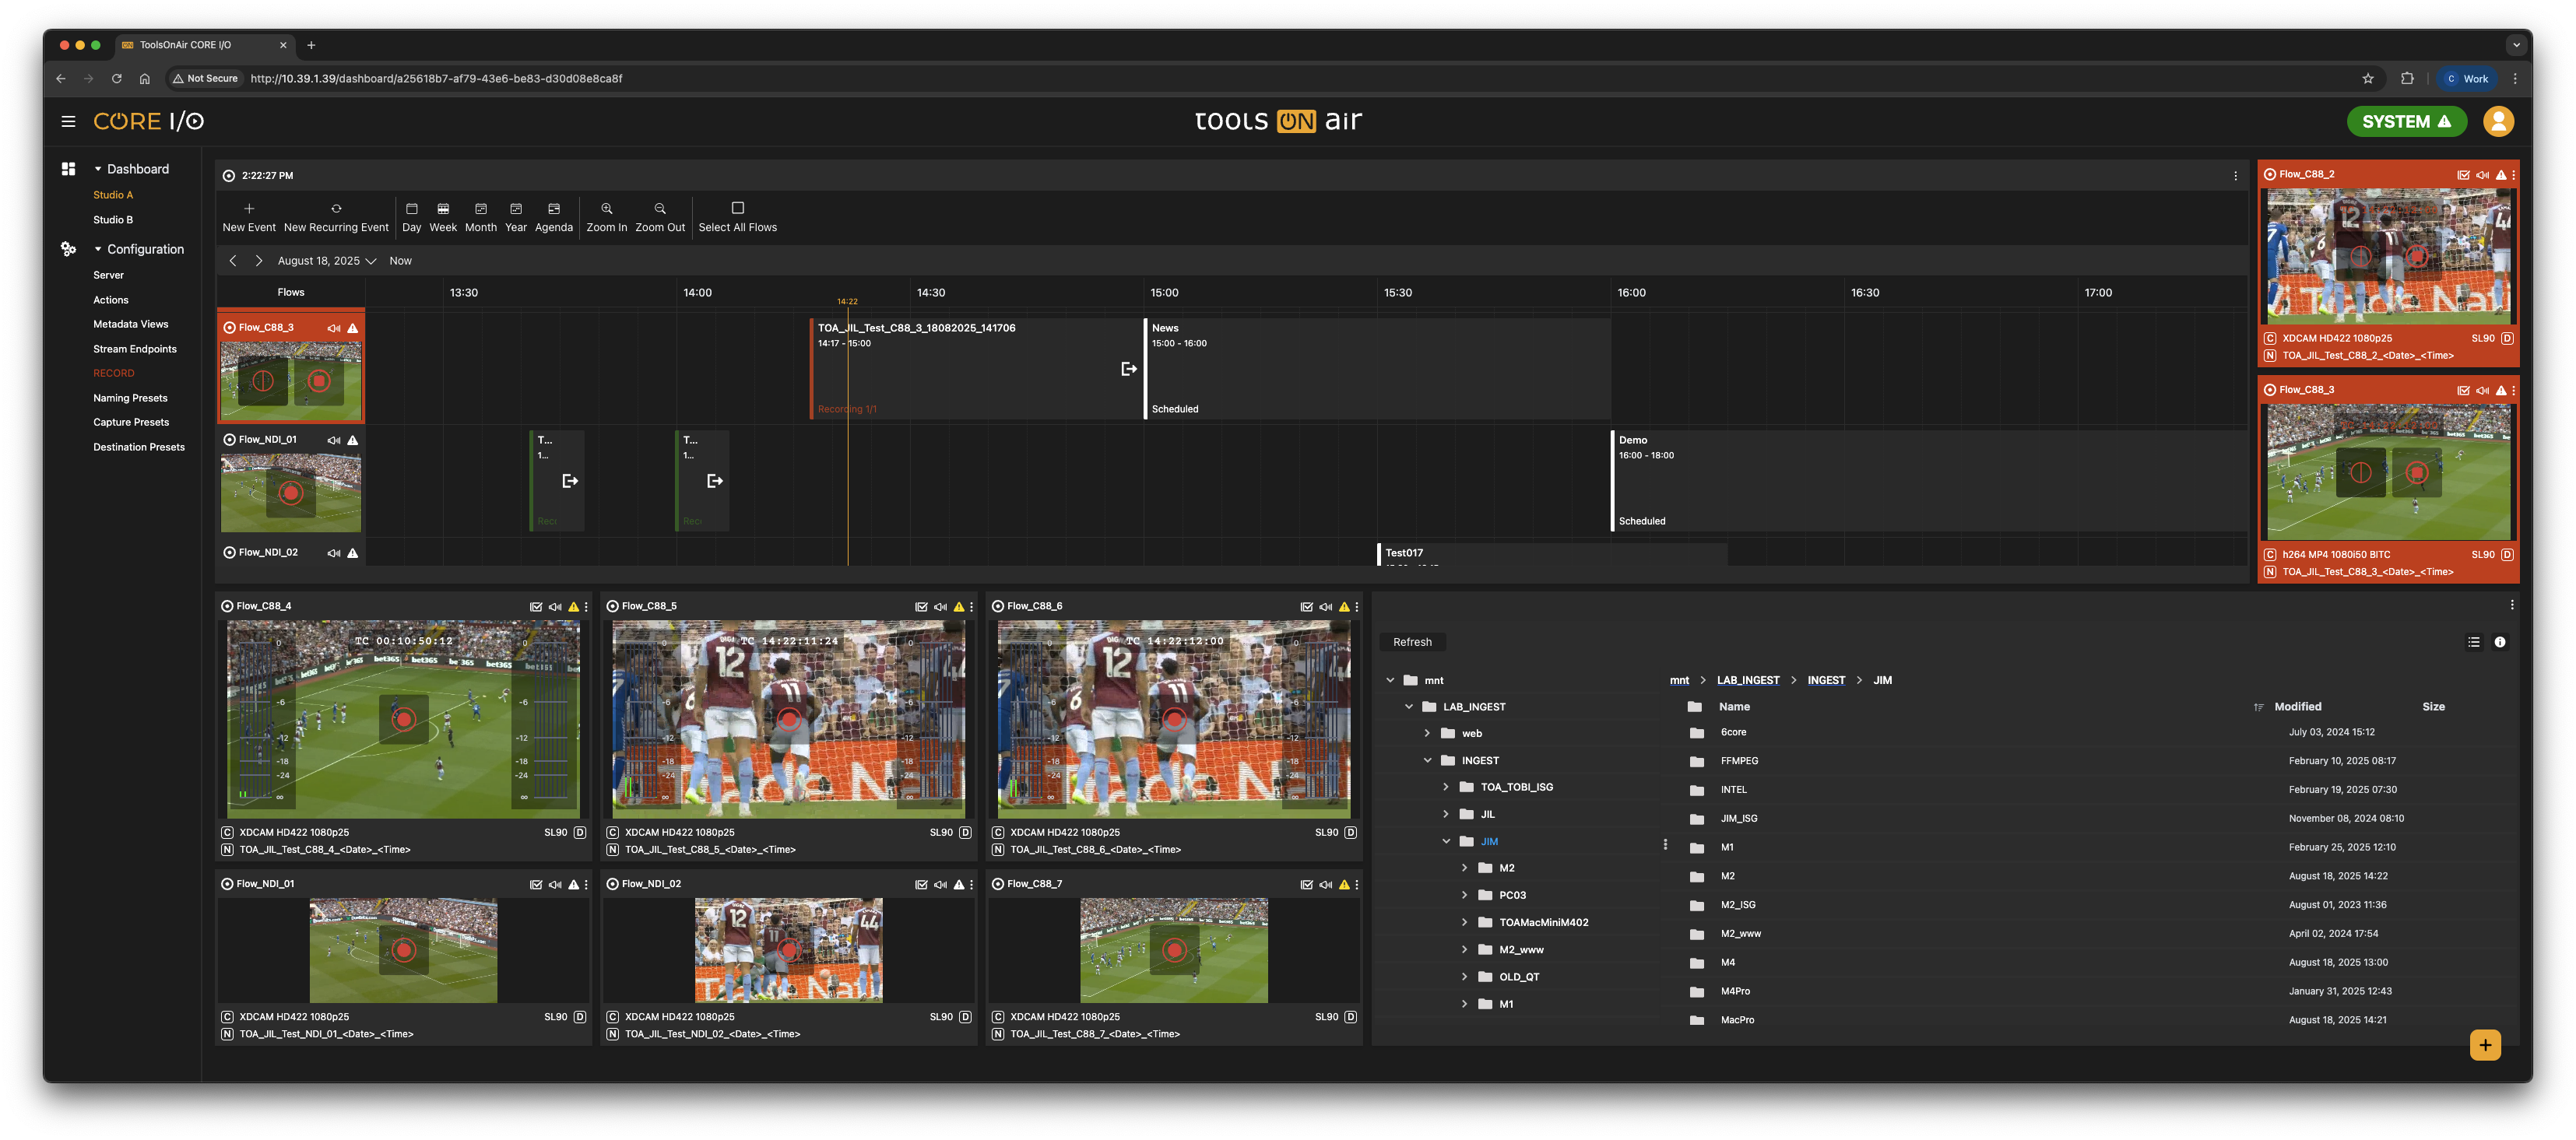The height and width of the screenshot is (1140, 2576).
Task: Click the split recording icon on Flow_C88_3
Action: pos(263,381)
